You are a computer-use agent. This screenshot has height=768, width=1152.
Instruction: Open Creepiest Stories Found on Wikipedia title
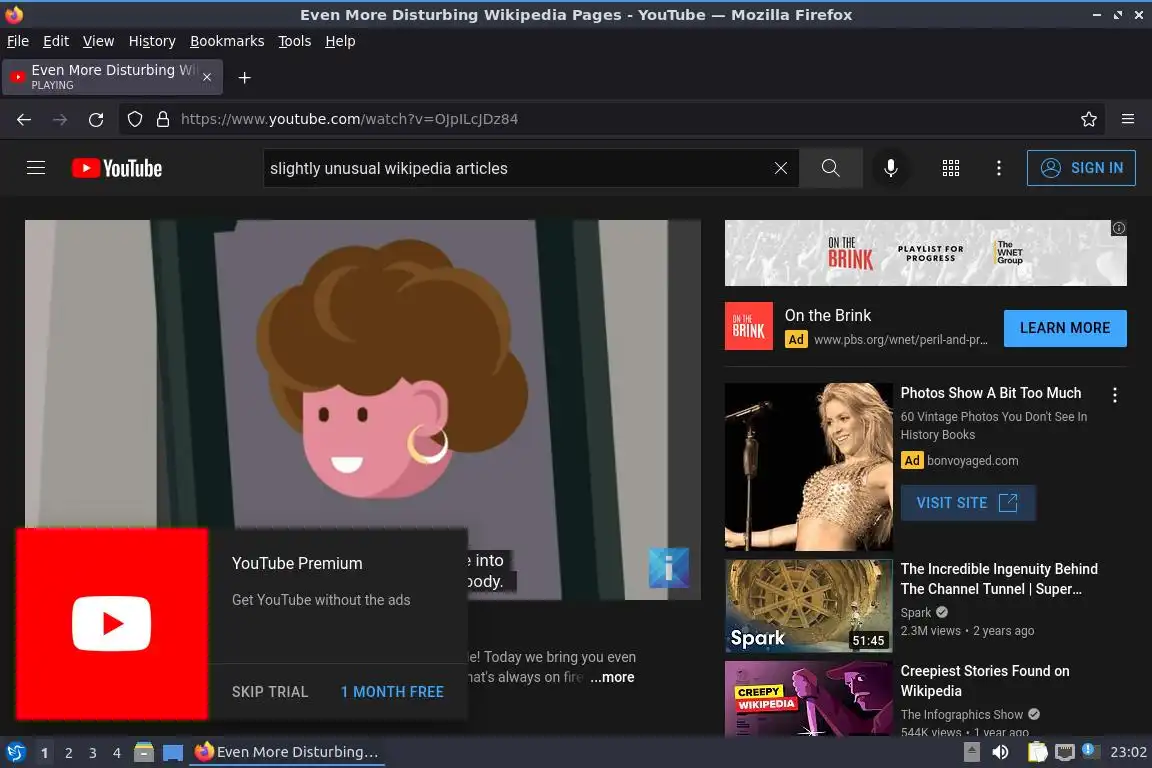(984, 681)
